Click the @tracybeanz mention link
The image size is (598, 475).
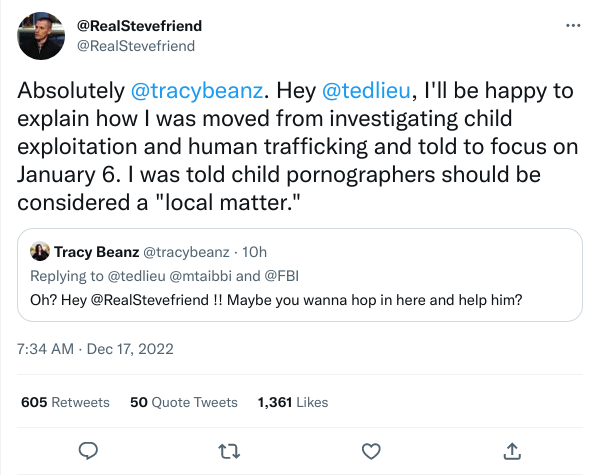[x=197, y=91]
